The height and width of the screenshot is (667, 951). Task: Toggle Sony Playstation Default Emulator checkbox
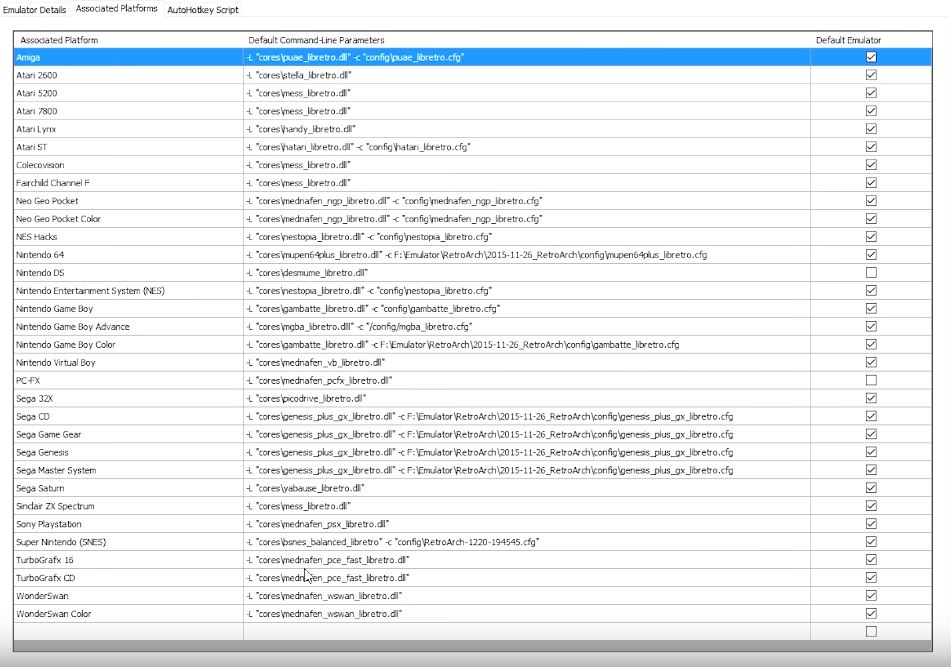pyautogui.click(x=871, y=523)
